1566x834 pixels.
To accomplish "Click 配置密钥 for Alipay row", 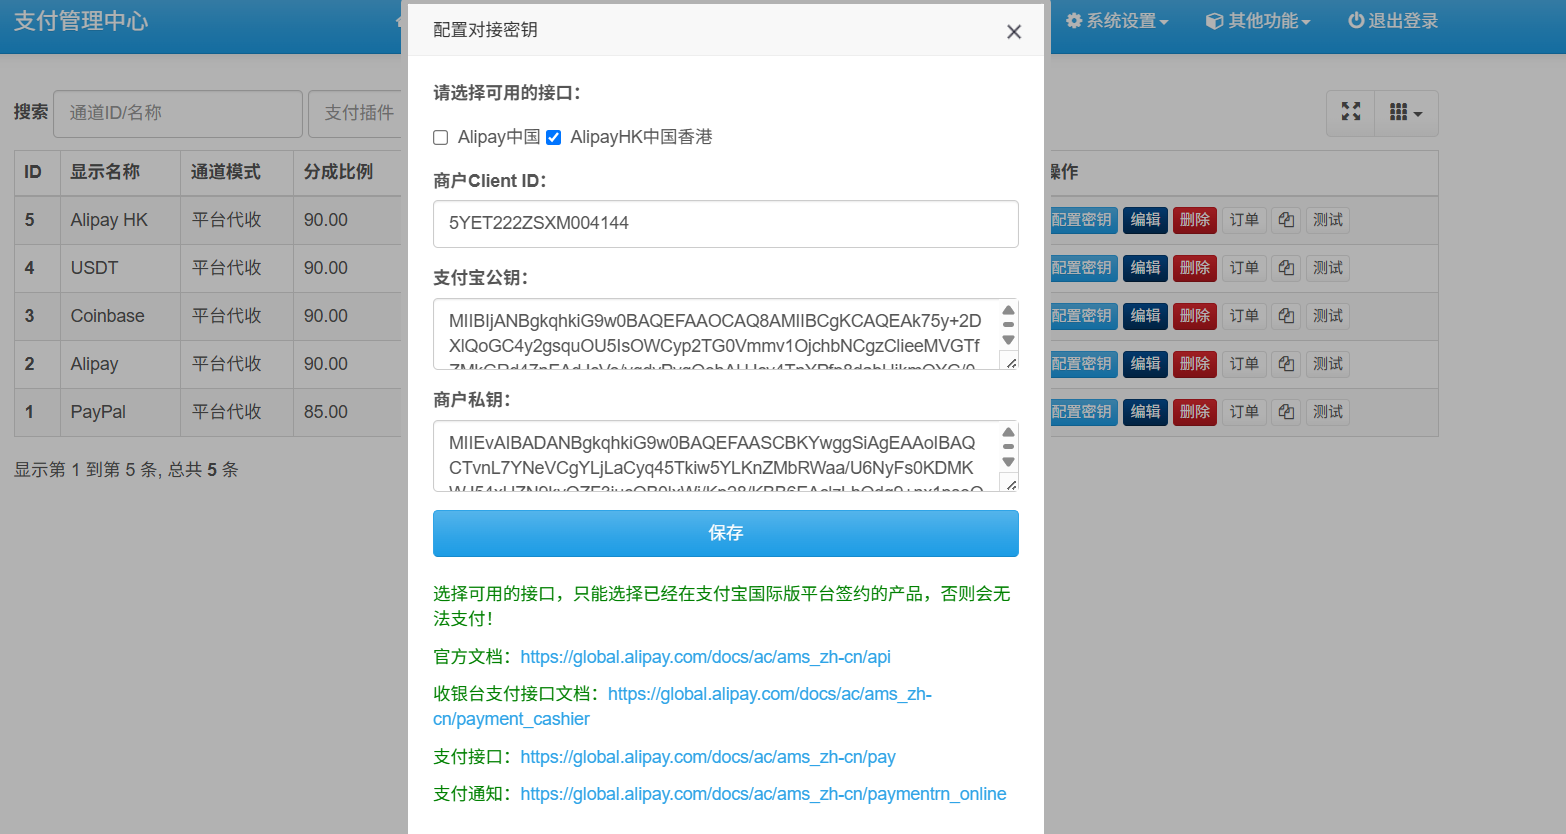I will coord(1082,364).
